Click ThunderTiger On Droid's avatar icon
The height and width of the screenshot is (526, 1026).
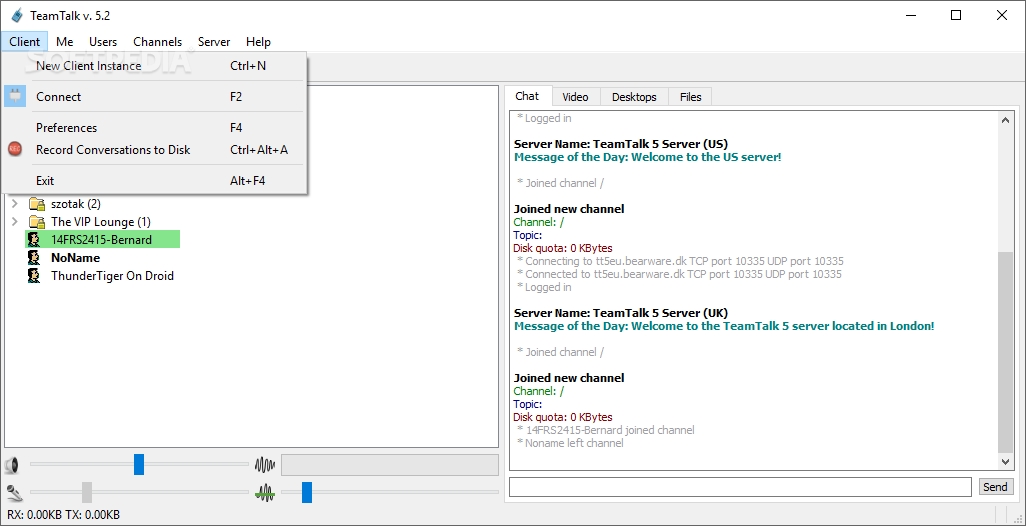coord(34,275)
